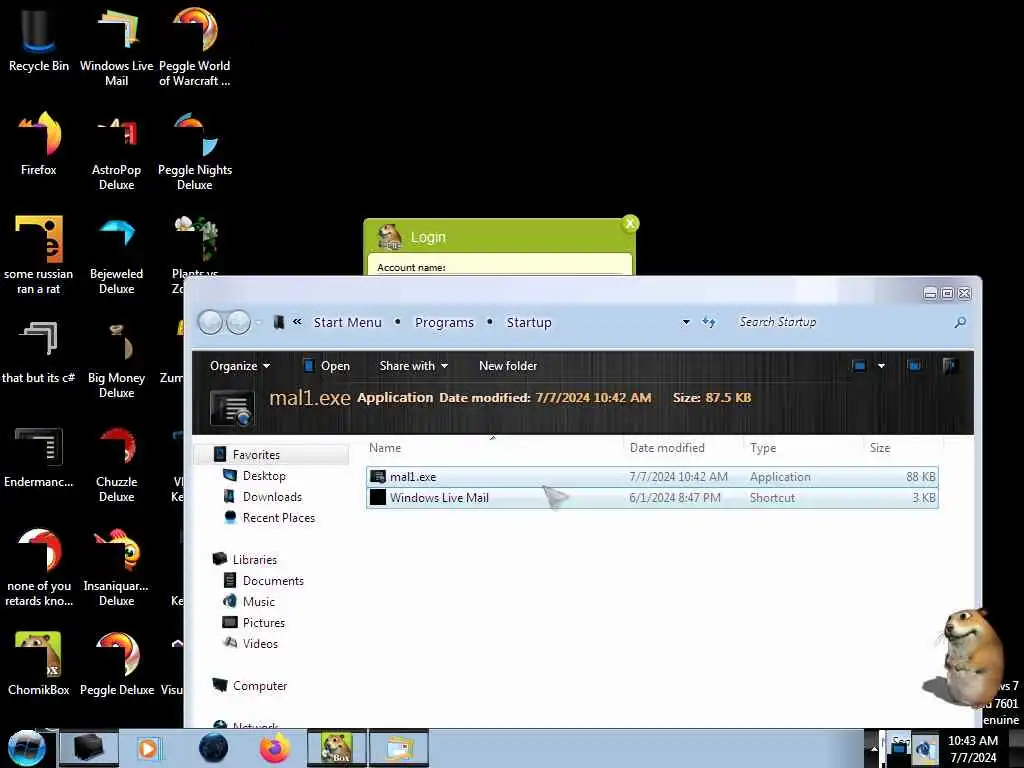Sort by the Type column header
This screenshot has width=1024, height=768.
pos(803,448)
